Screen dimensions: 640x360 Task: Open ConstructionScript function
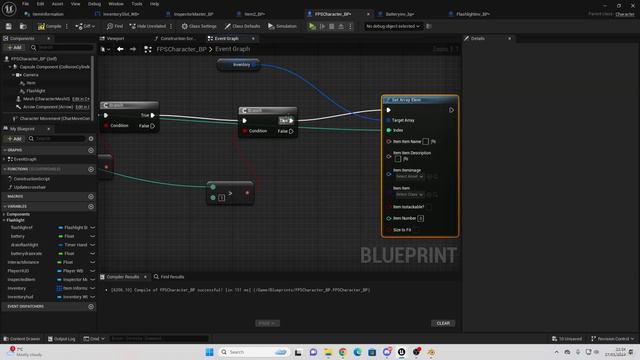(x=31, y=179)
